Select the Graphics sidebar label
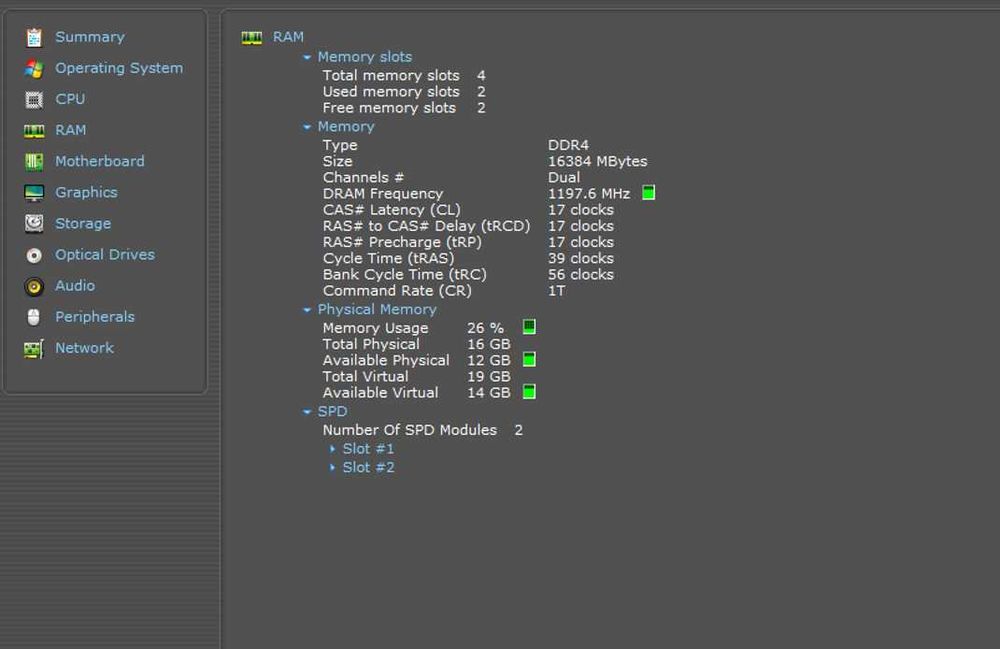Viewport: 1000px width, 649px height. click(86, 192)
